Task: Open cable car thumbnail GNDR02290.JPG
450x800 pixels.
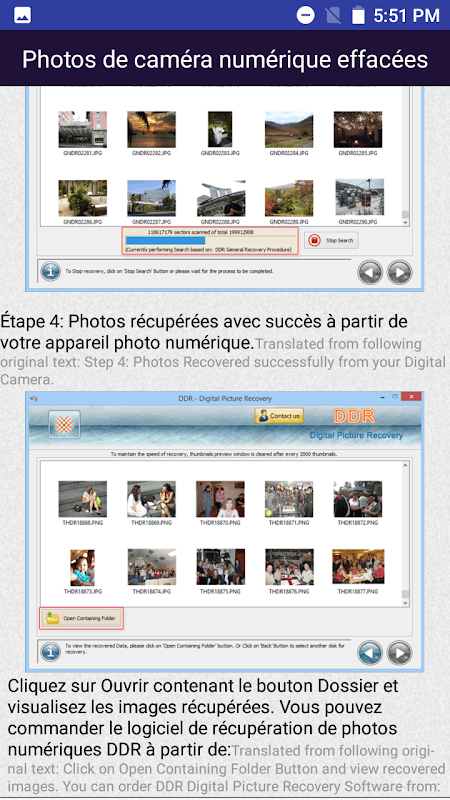Action: 359,198
